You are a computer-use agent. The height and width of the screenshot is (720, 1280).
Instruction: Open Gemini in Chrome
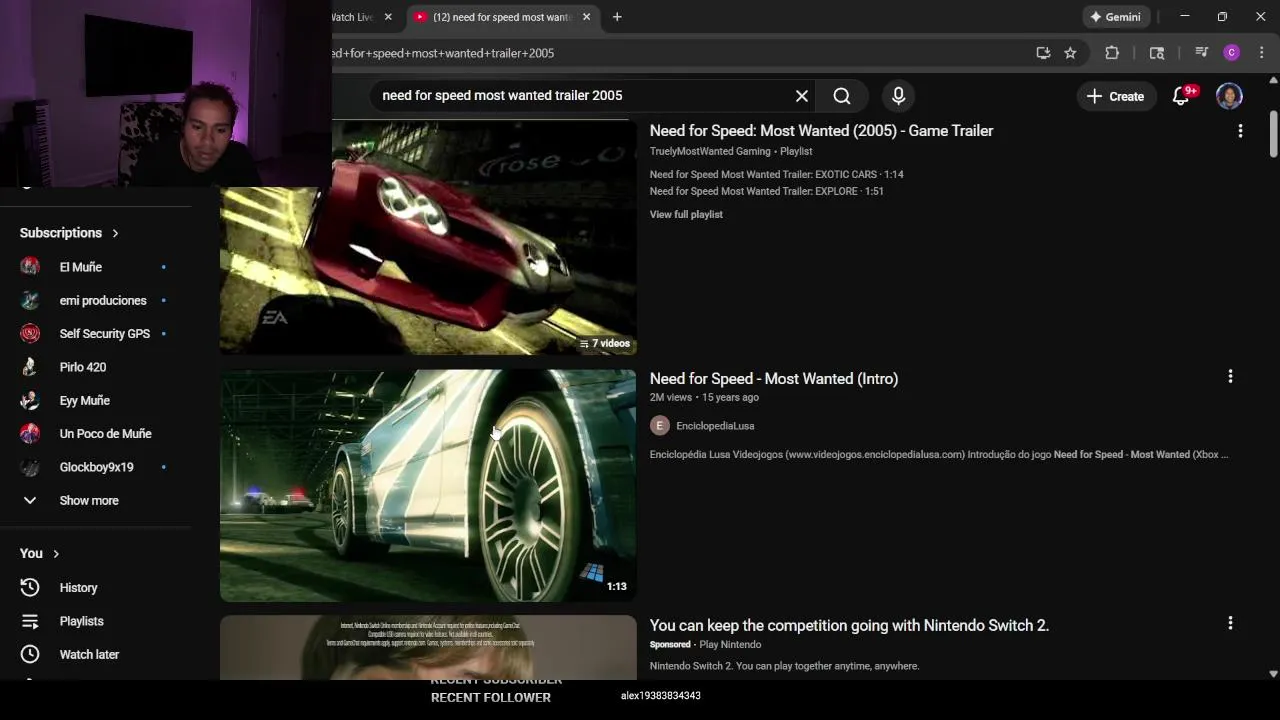tap(1117, 17)
